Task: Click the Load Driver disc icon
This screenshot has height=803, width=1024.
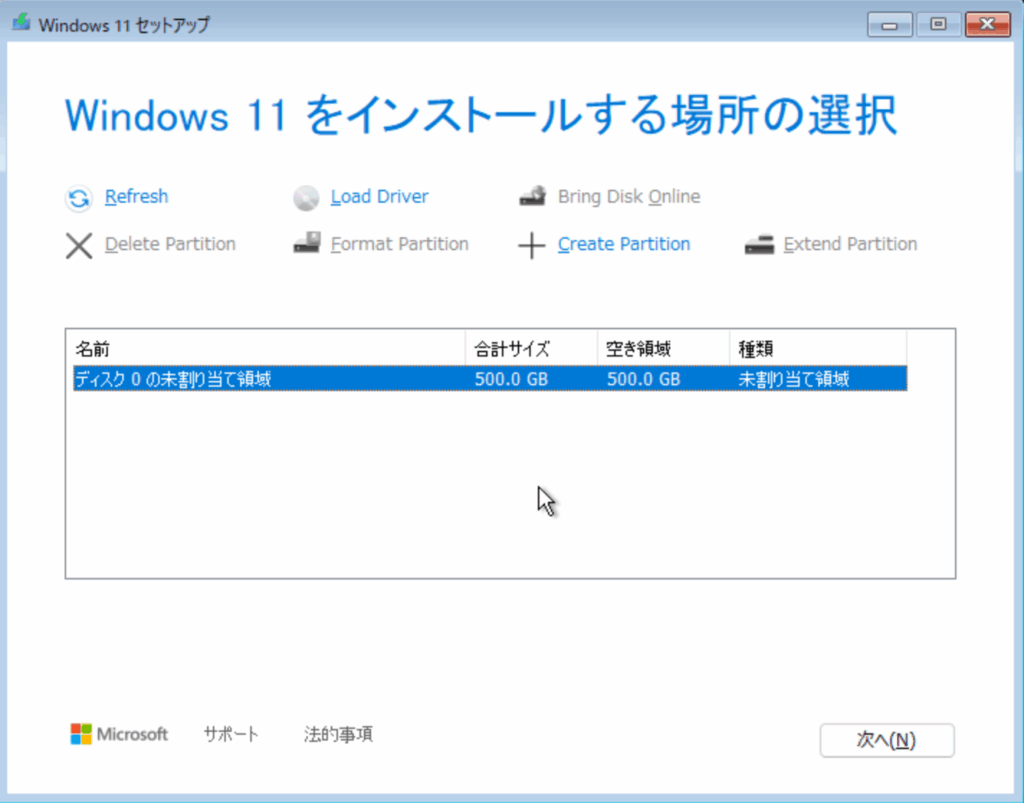Action: (x=306, y=198)
